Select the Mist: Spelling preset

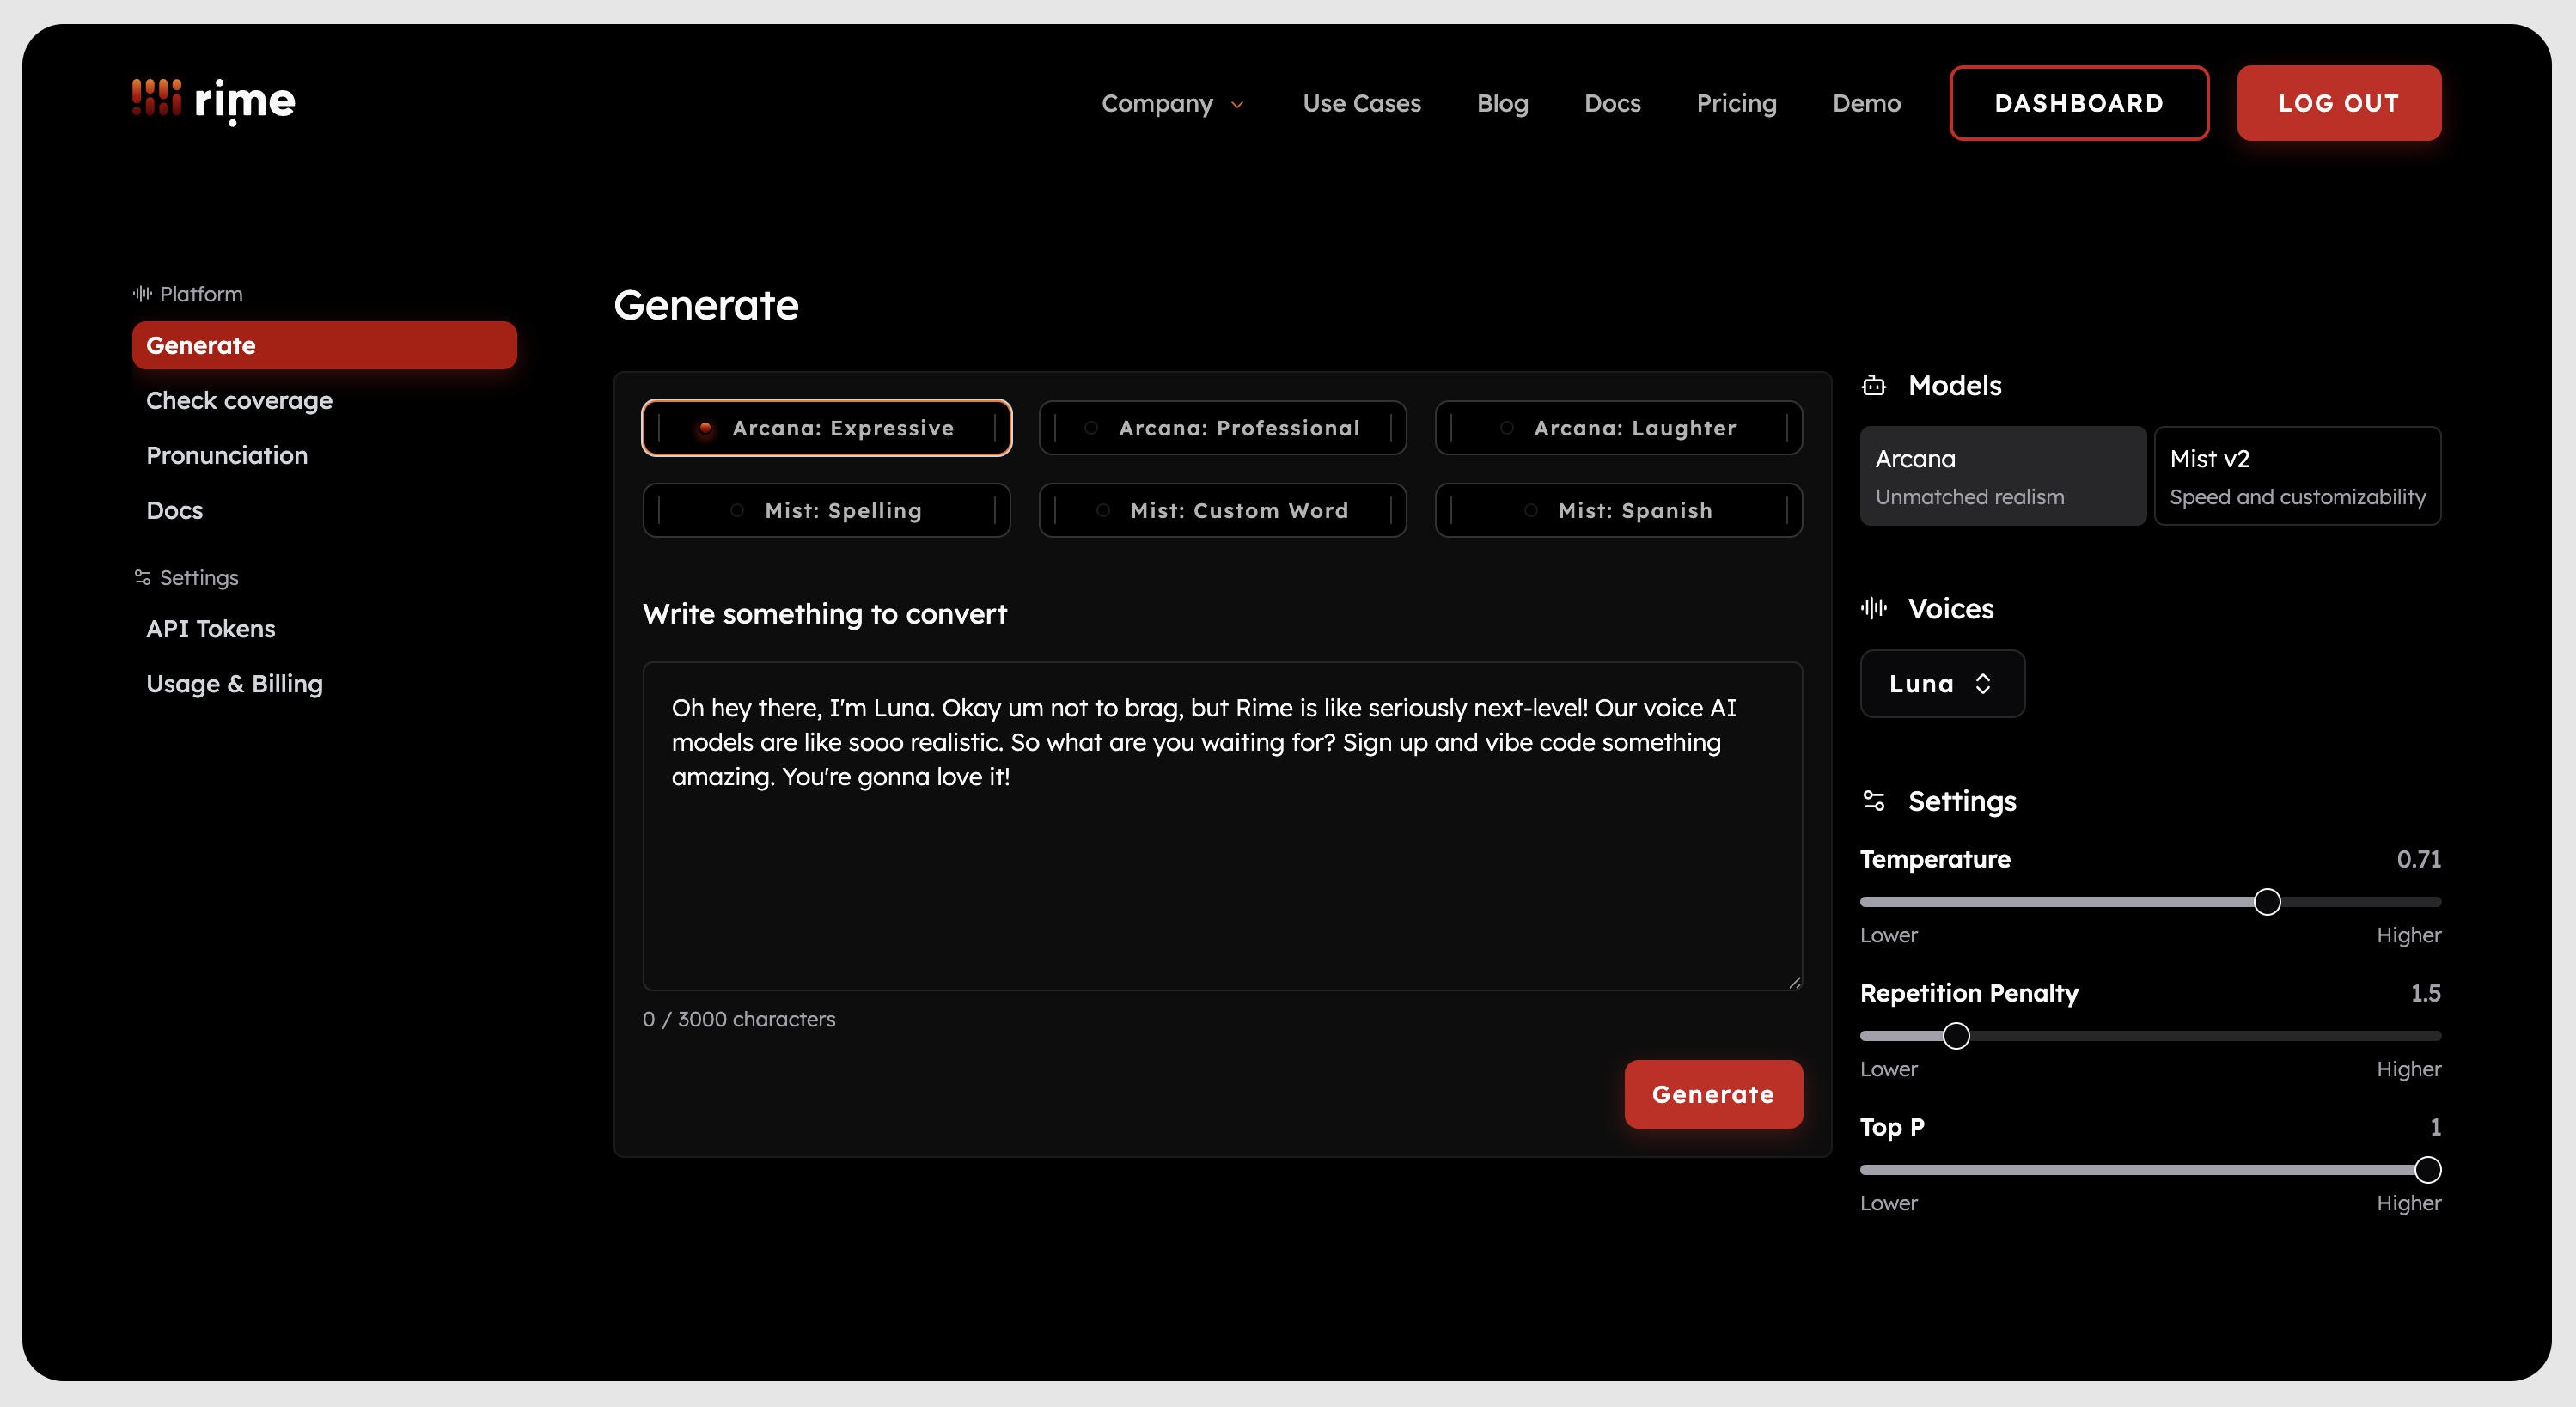(x=826, y=510)
